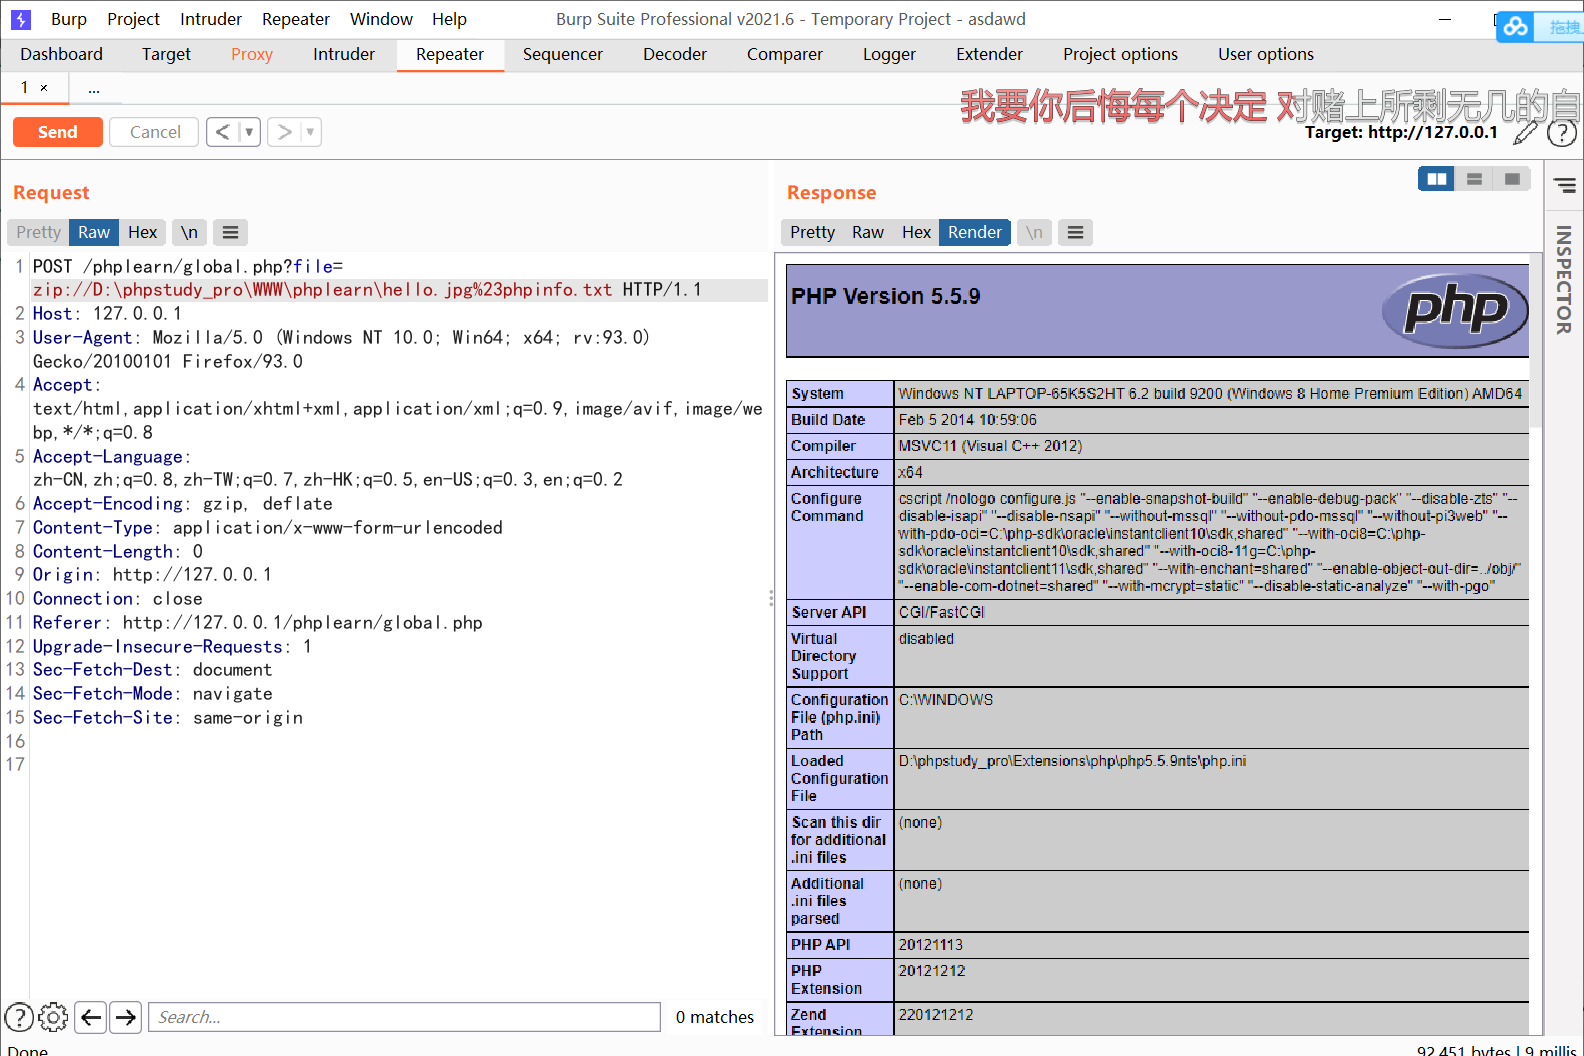This screenshot has width=1584, height=1056.
Task: Toggle non-printable characters in request
Action: [x=189, y=232]
